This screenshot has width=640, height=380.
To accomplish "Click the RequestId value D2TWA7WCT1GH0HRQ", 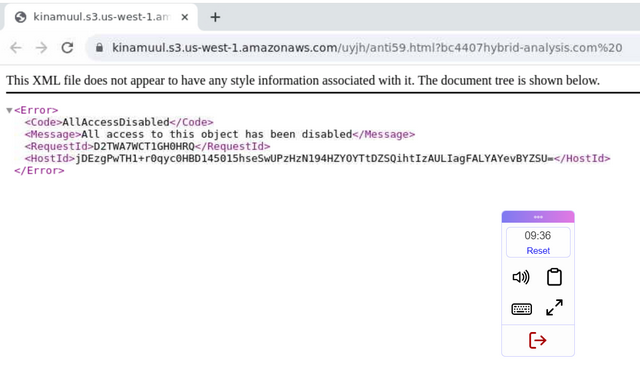I will [144, 146].
